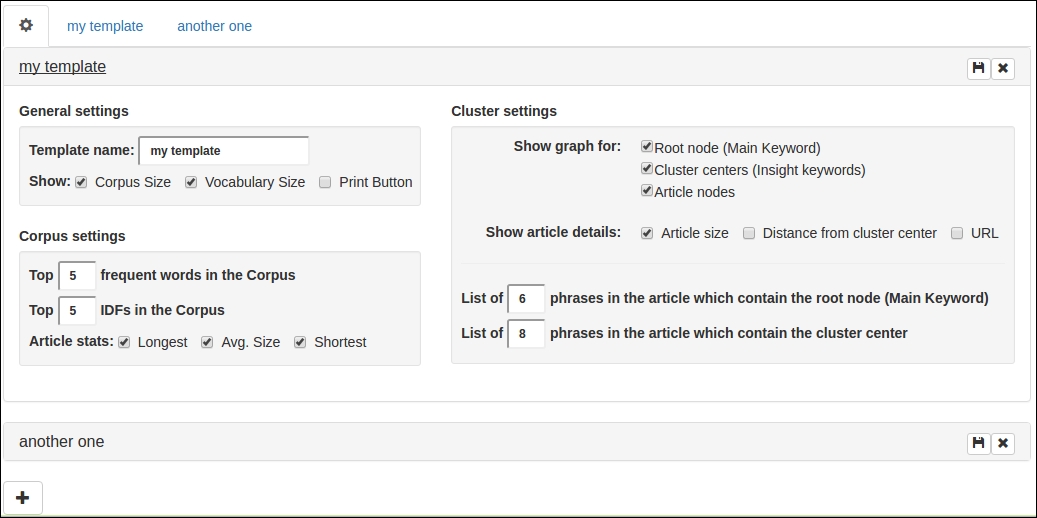Open the gear settings tab

26,26
